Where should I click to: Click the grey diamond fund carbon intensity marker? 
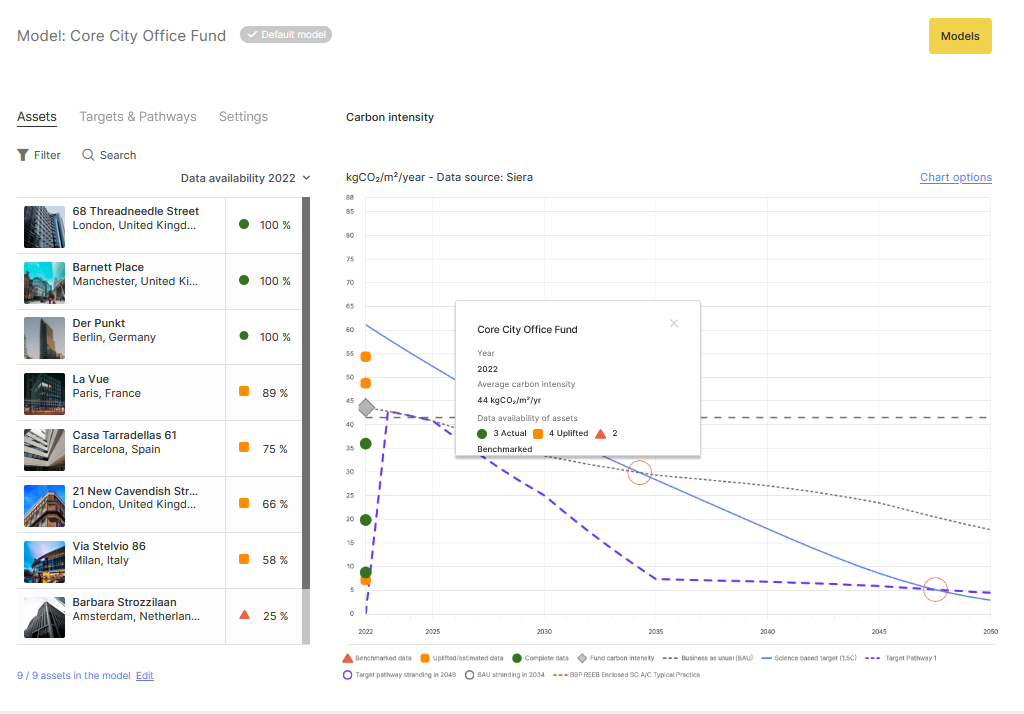366,407
